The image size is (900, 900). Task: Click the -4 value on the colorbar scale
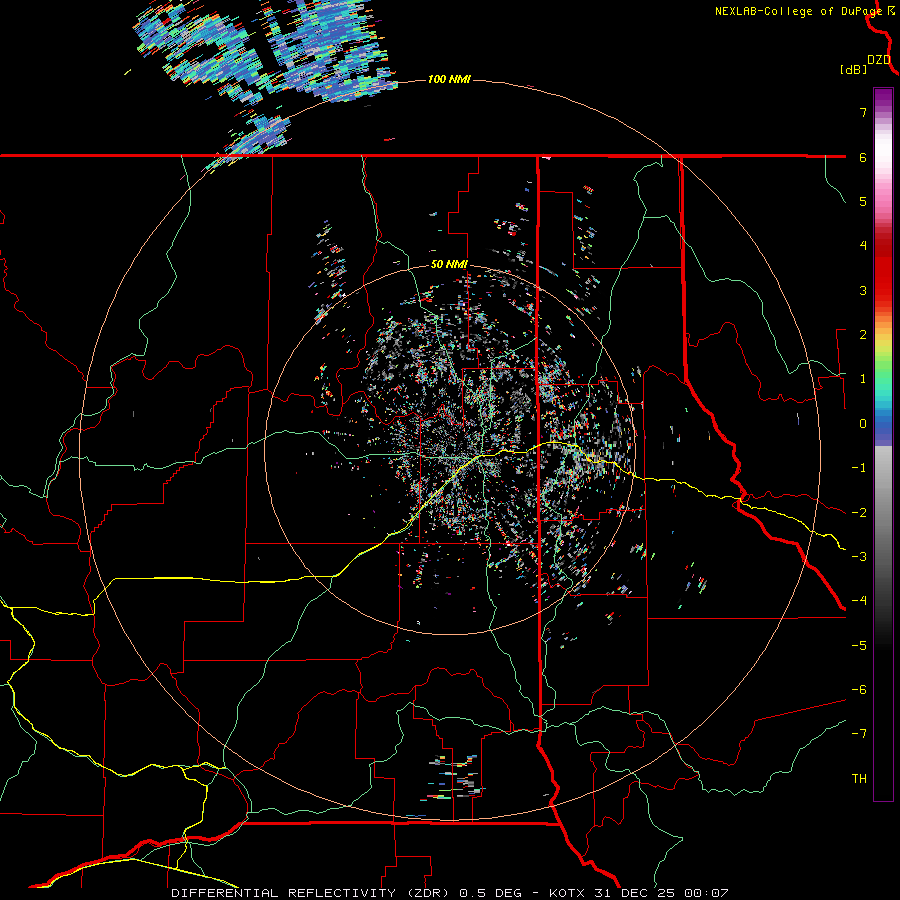(859, 601)
